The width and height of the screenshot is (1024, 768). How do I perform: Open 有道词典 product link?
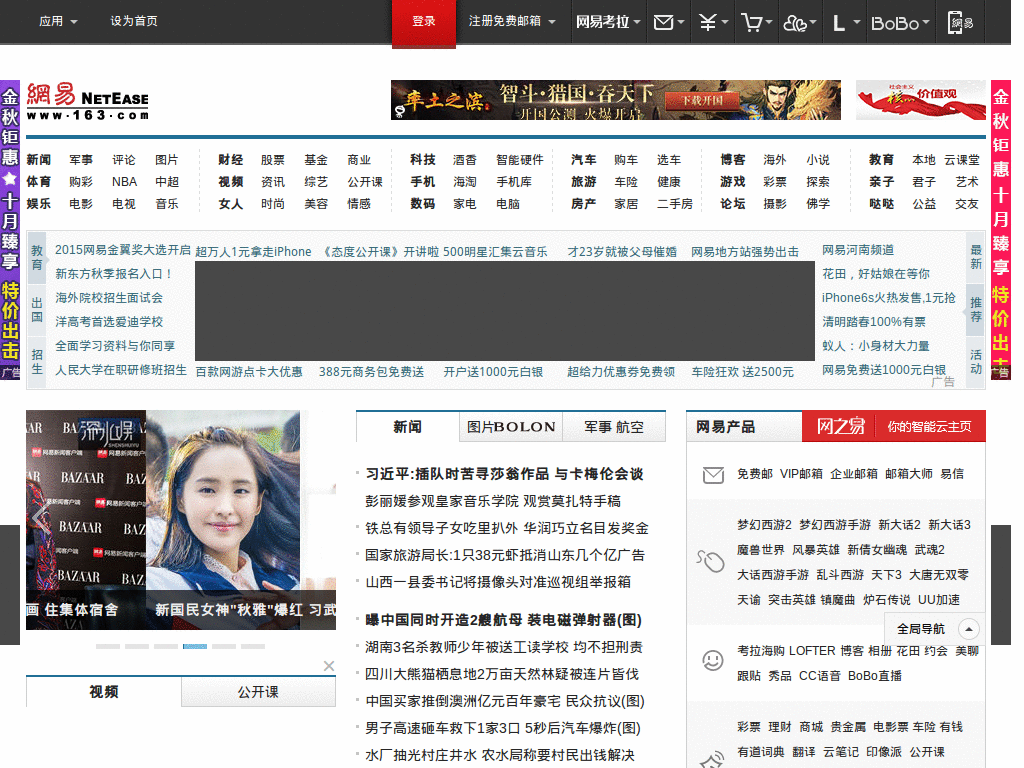click(x=761, y=752)
